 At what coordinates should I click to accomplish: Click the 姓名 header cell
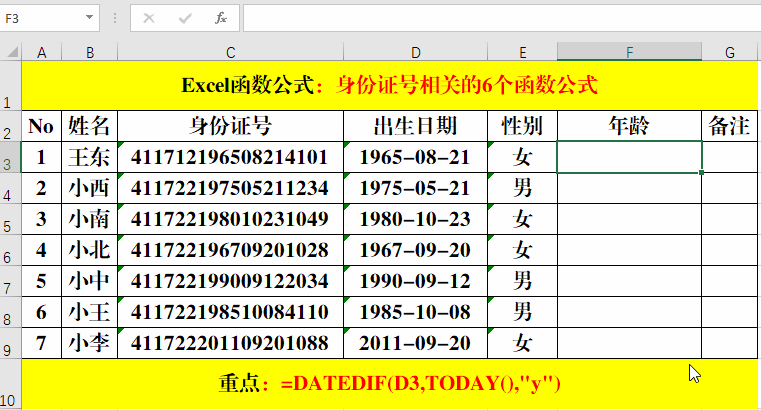pyautogui.click(x=90, y=126)
